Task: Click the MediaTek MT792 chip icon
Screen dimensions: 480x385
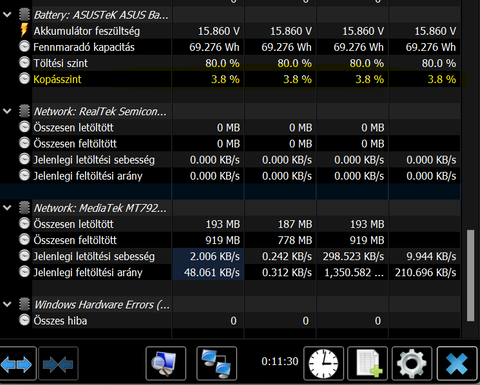Action: point(24,208)
